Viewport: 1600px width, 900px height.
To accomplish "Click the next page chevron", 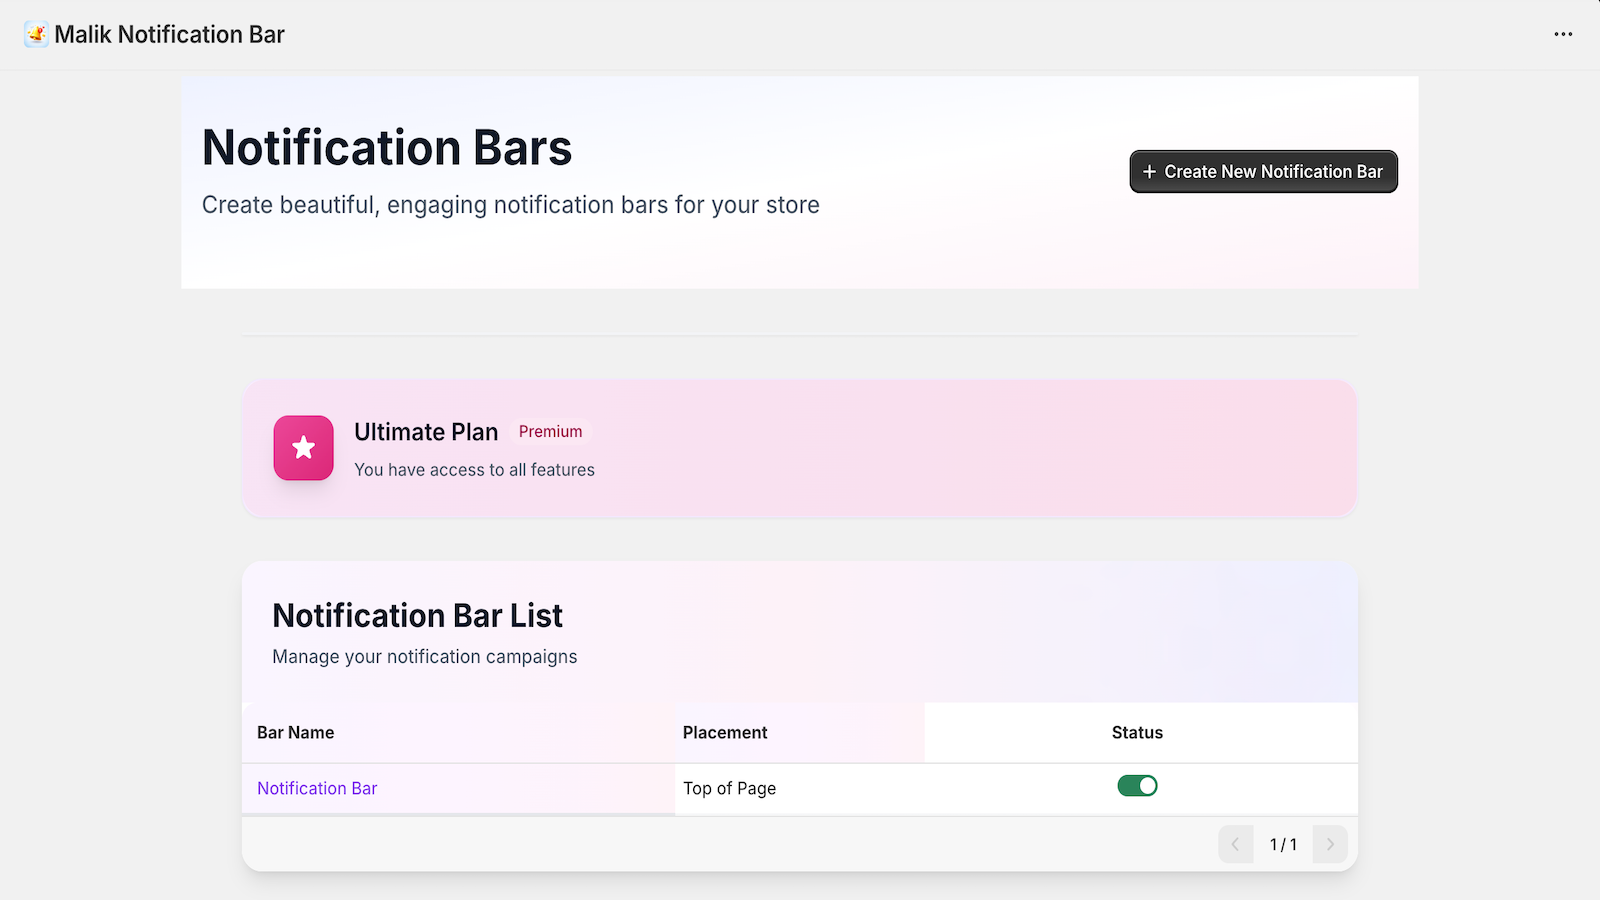I will (1330, 844).
